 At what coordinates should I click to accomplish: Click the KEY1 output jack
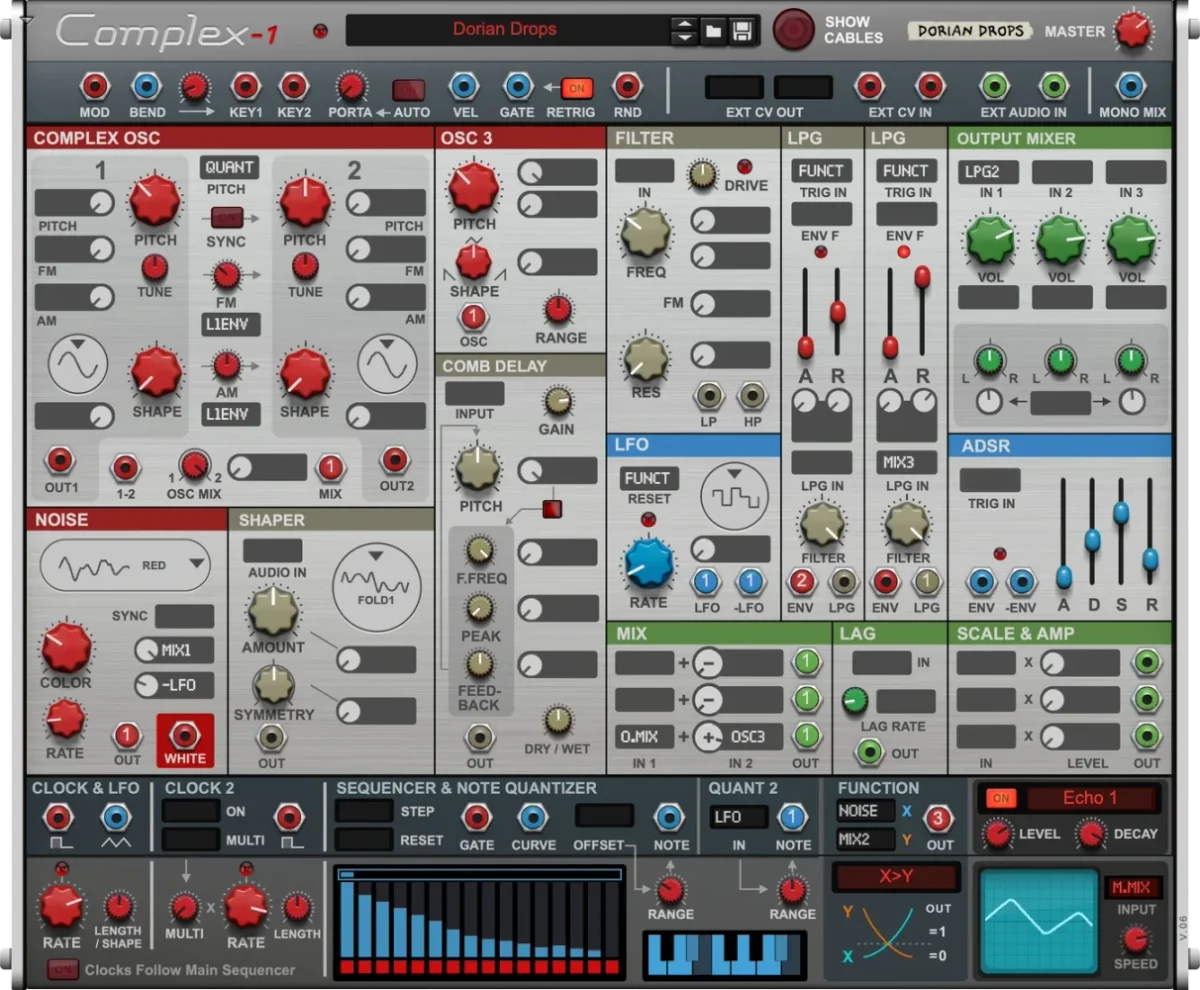click(245, 86)
